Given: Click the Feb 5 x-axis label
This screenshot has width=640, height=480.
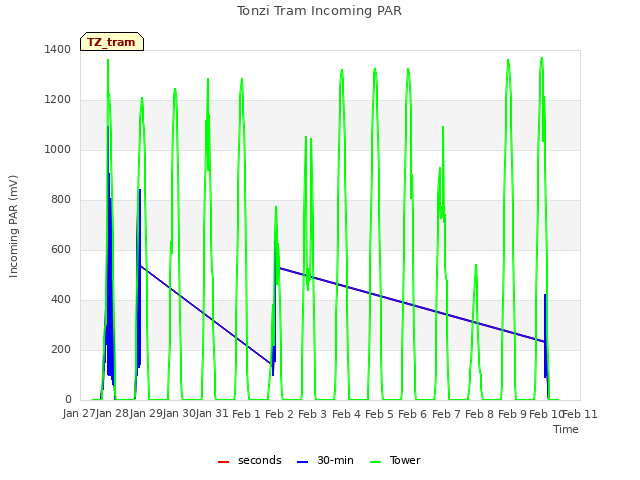Looking at the screenshot, I should click(380, 414).
